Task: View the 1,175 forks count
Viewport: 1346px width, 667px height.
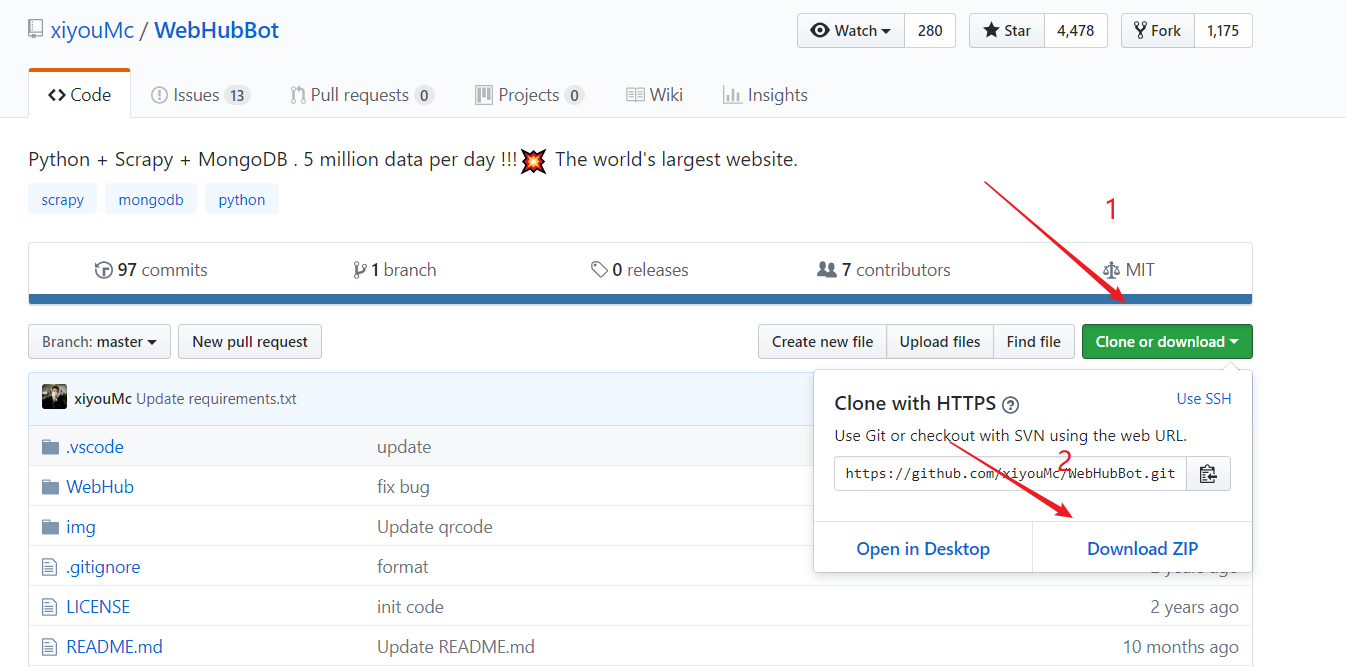Action: (x=1223, y=31)
